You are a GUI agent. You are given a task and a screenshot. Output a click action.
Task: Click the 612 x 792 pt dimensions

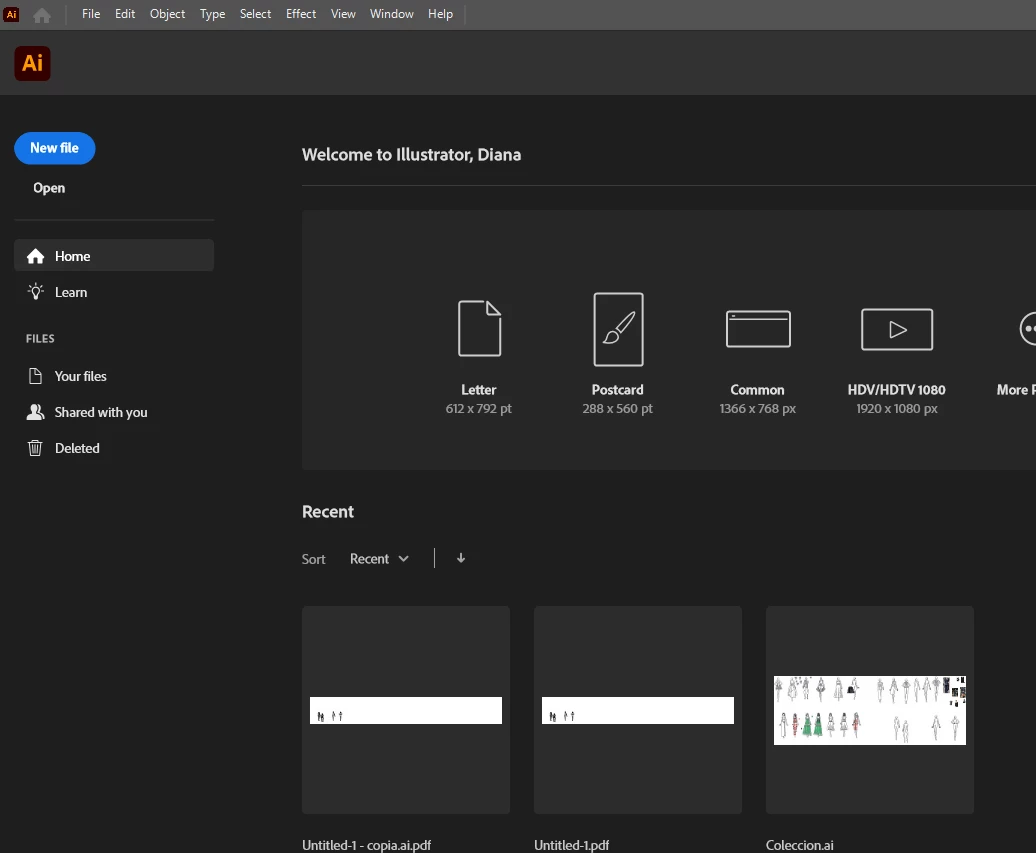click(x=478, y=408)
